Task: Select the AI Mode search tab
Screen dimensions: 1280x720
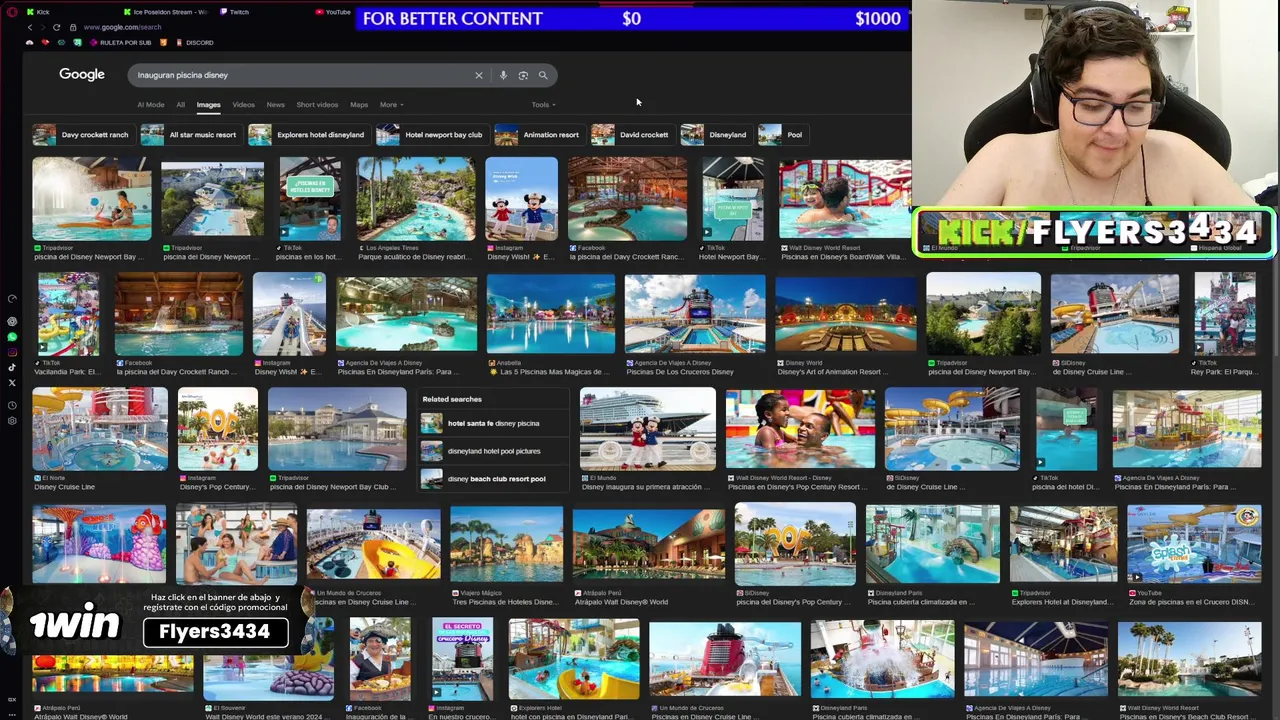Action: tap(151, 105)
